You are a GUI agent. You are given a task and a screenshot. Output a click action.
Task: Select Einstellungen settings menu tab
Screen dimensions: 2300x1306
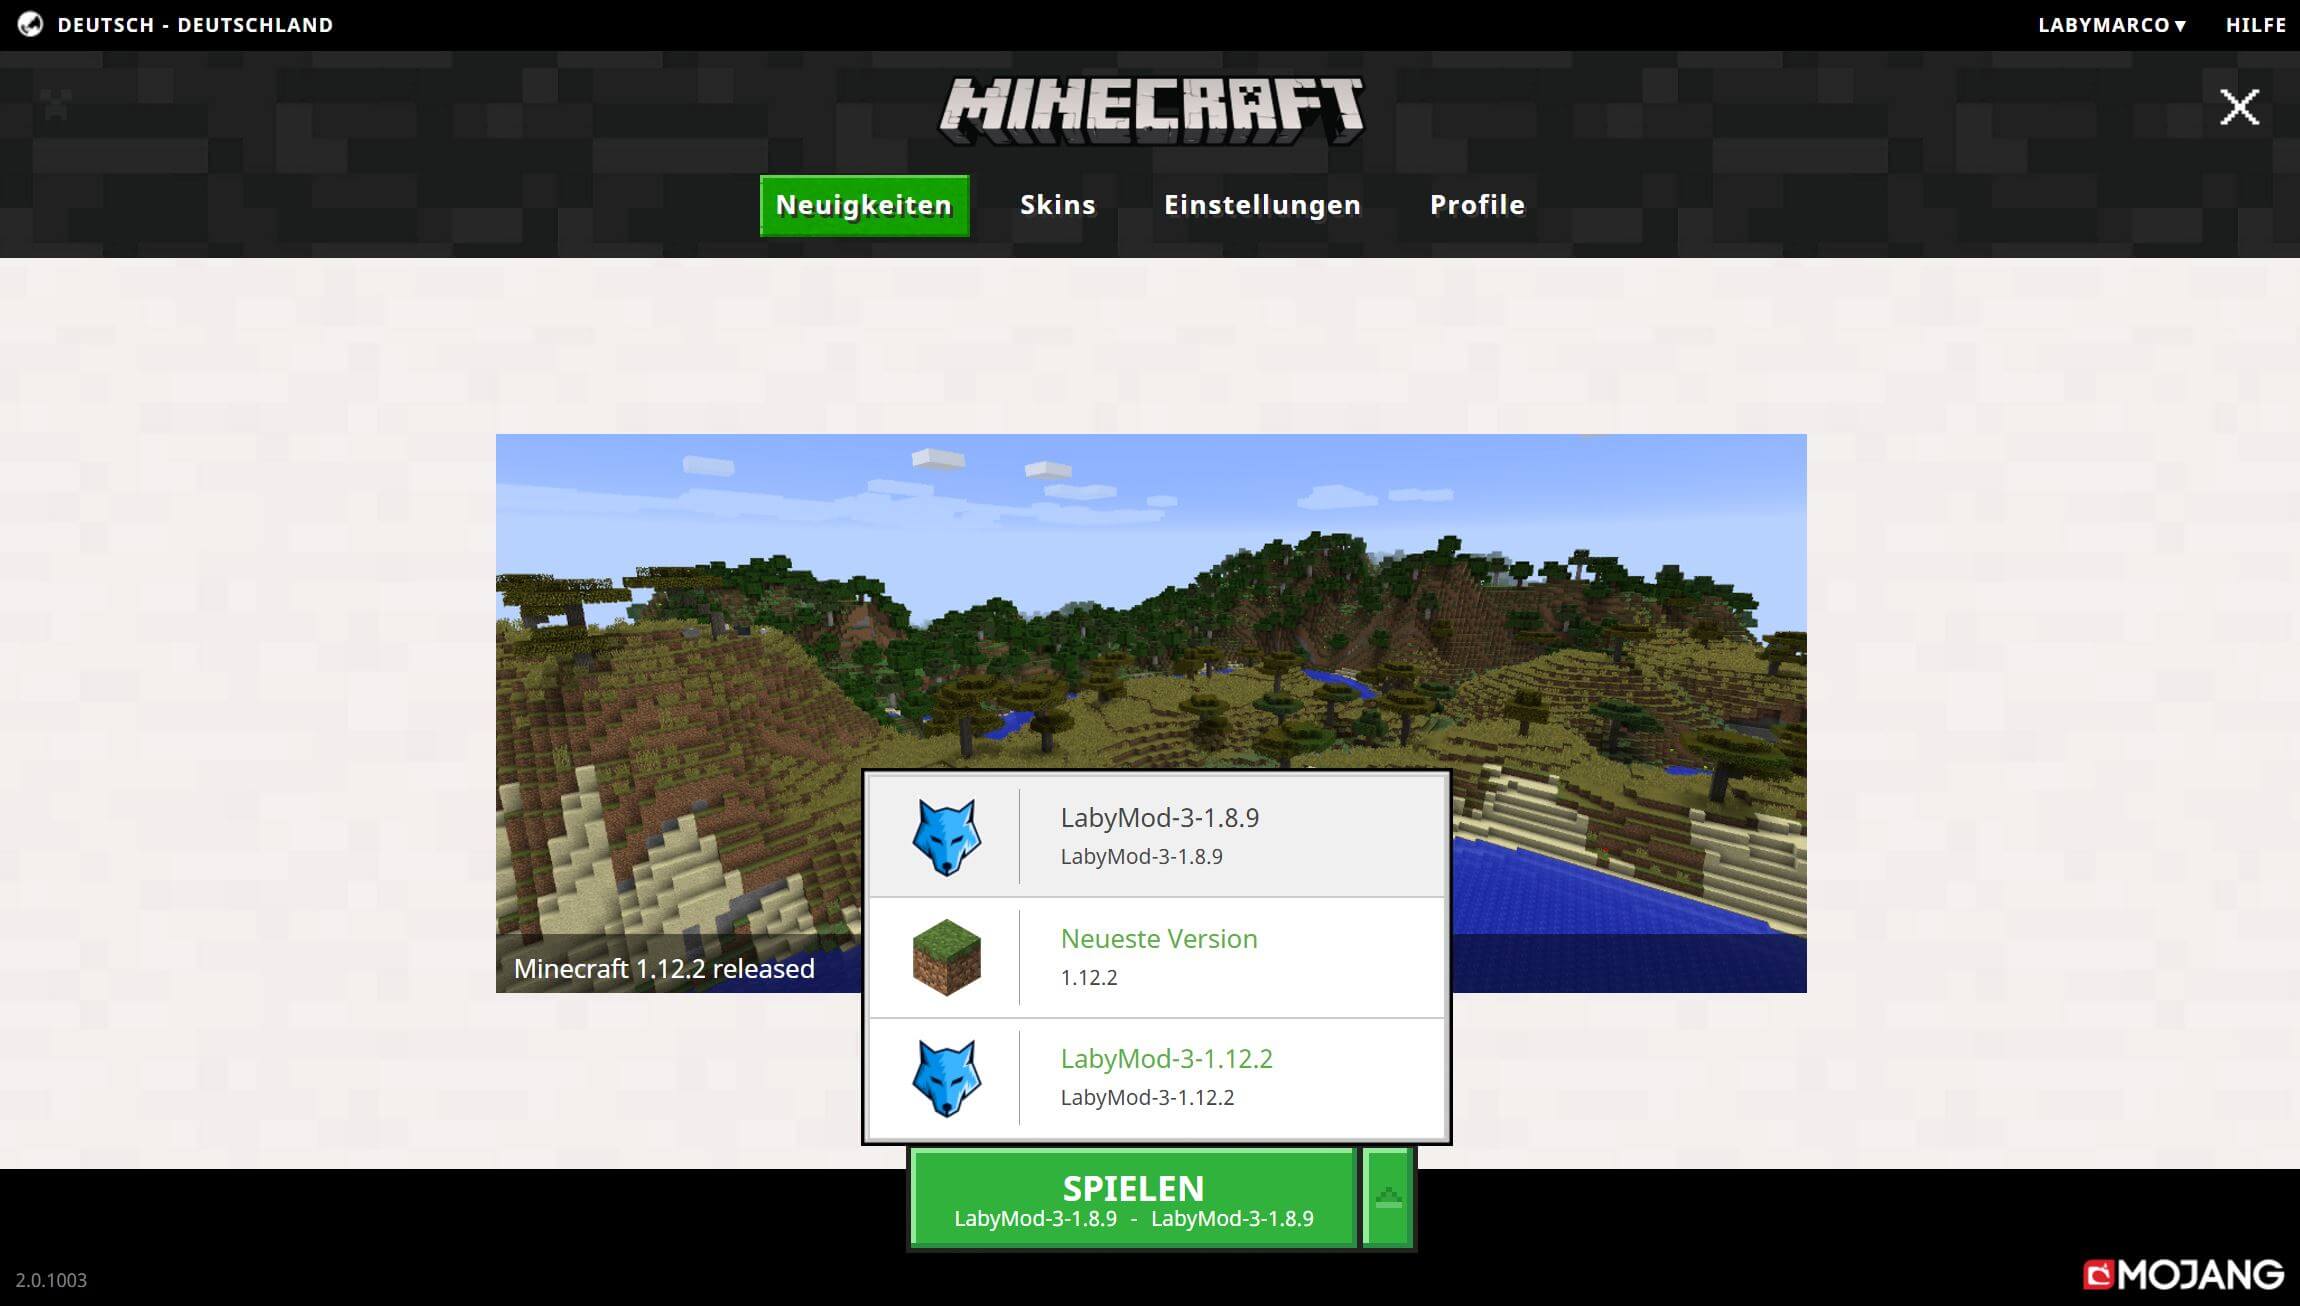click(1262, 204)
